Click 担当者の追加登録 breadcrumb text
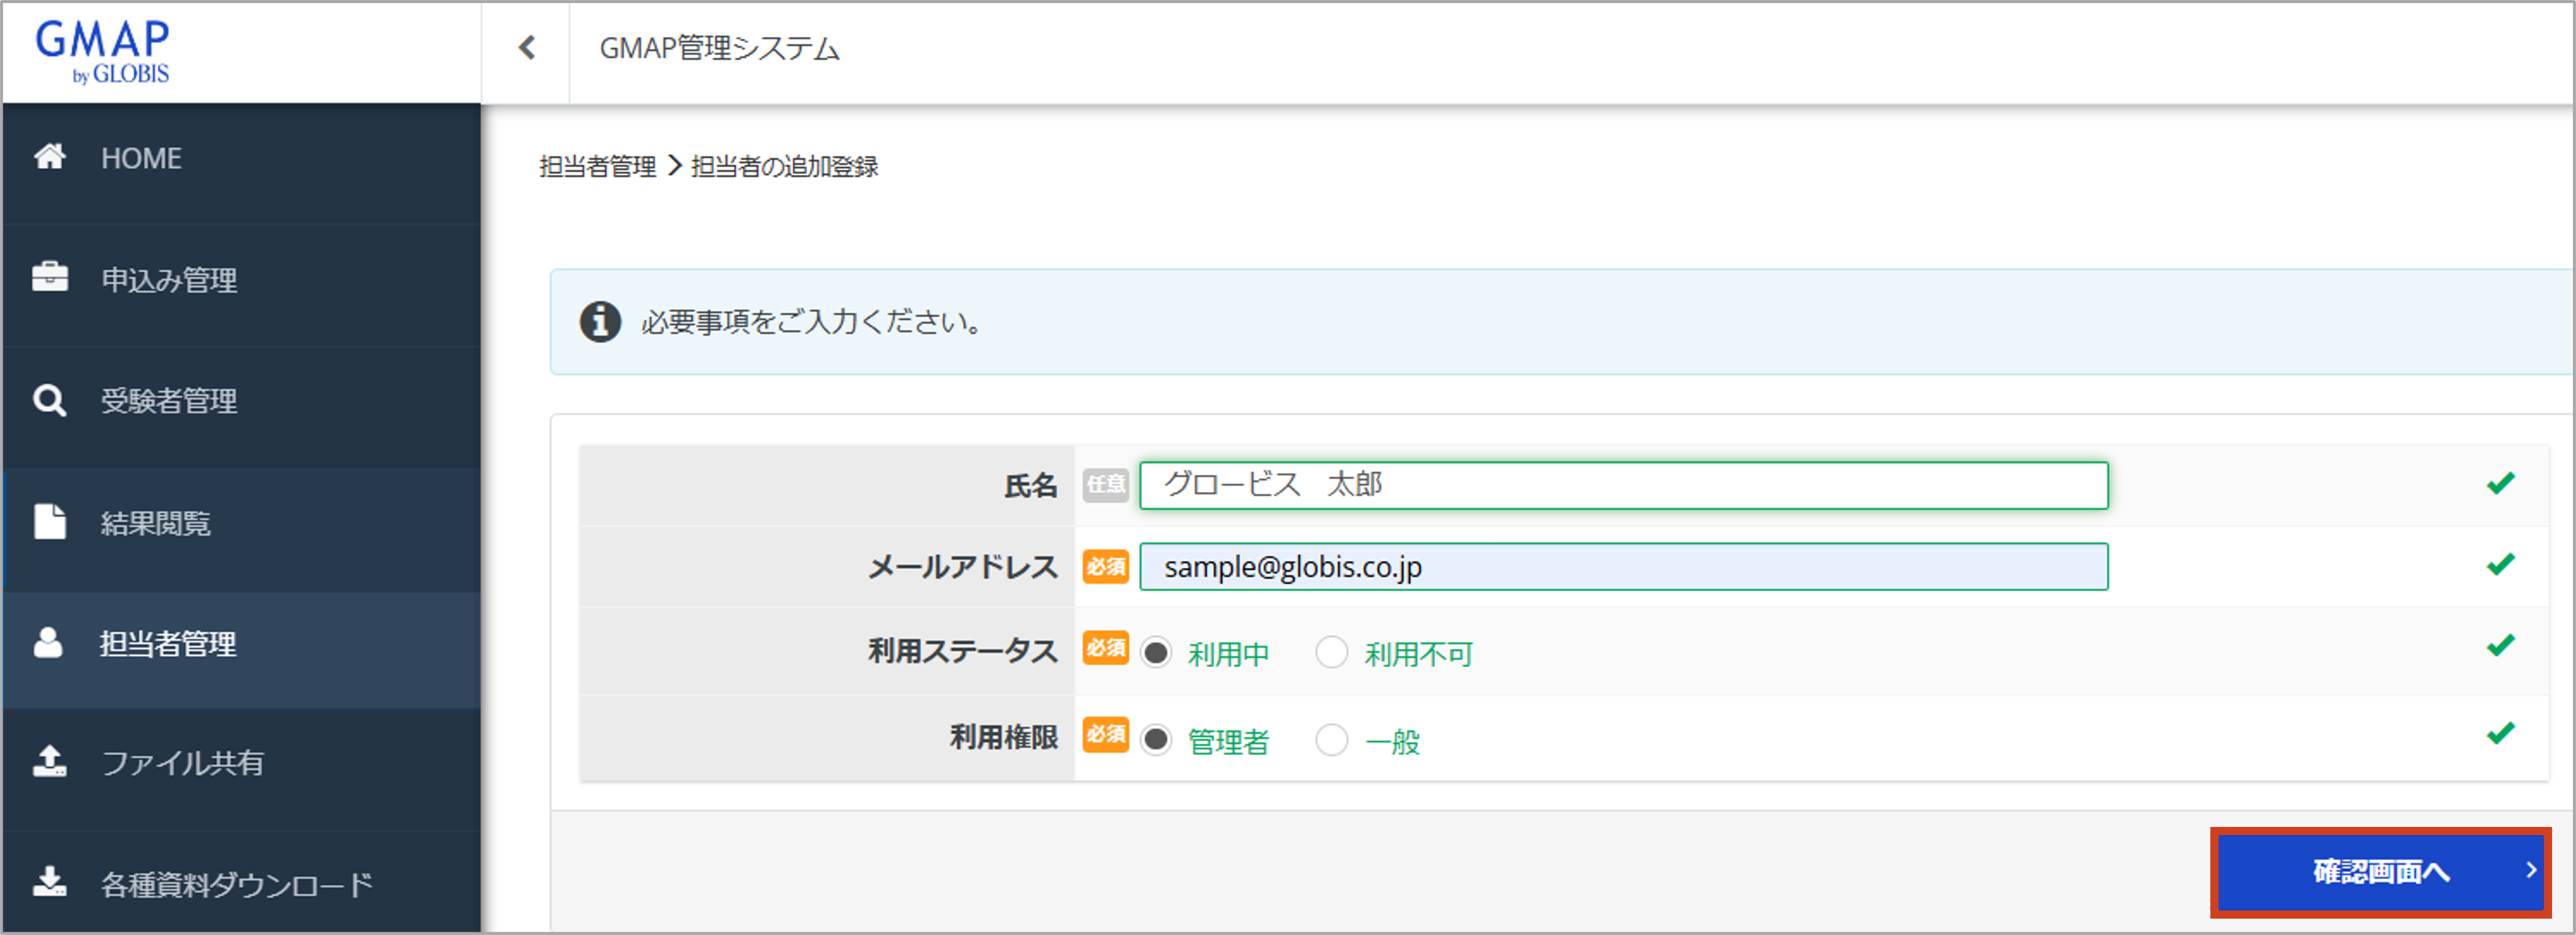 pos(784,166)
